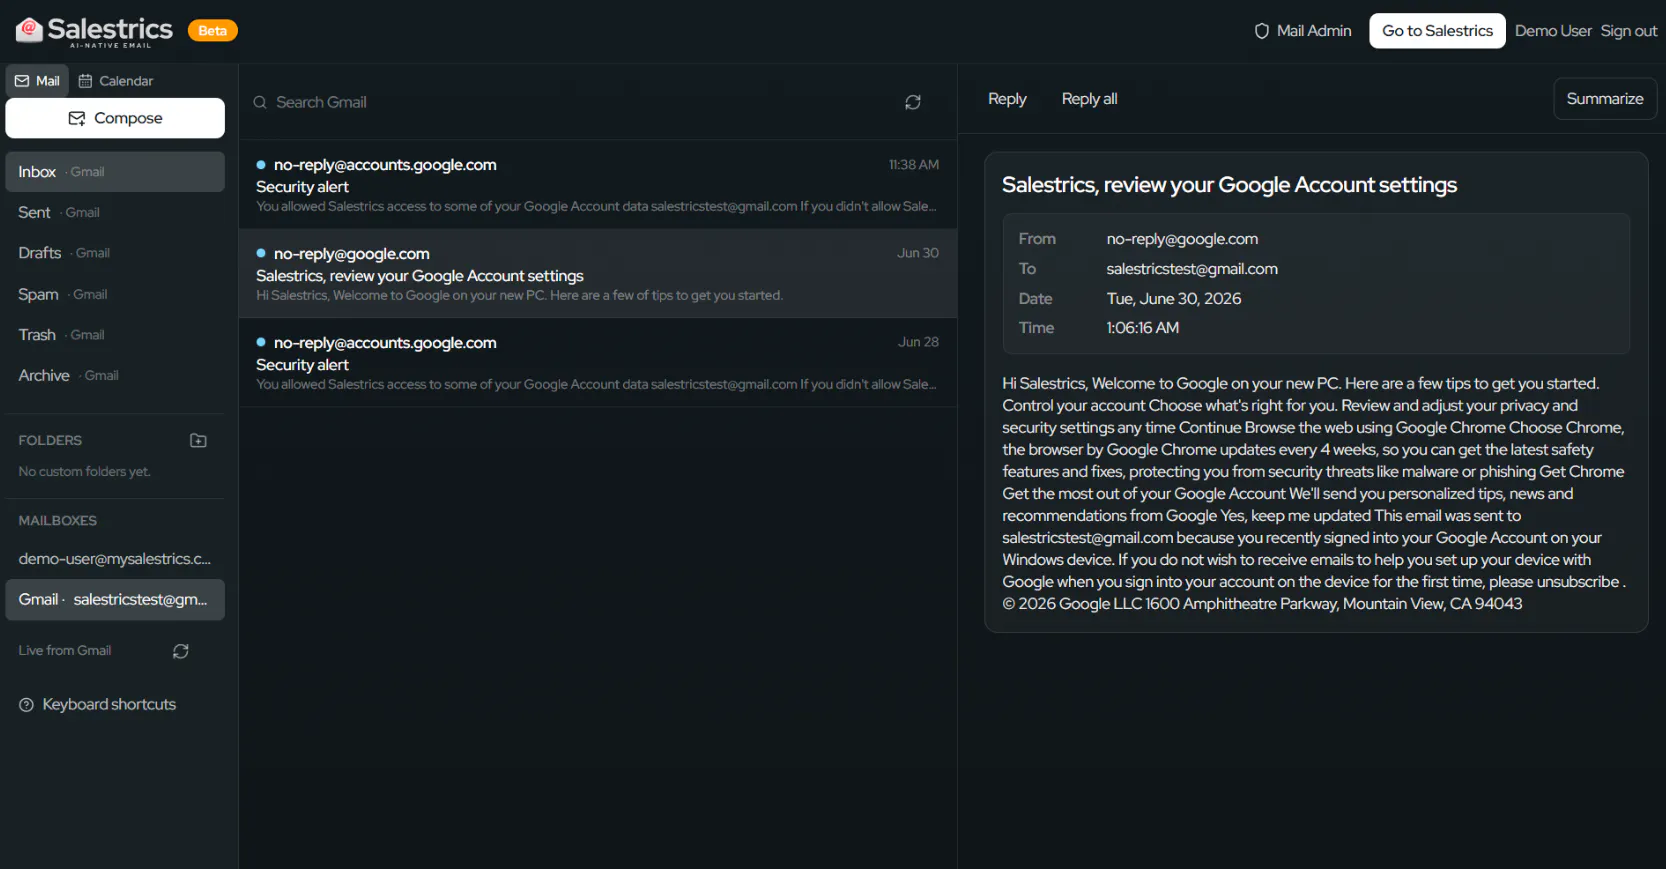Click Reply
1666x869 pixels.
1007,99
